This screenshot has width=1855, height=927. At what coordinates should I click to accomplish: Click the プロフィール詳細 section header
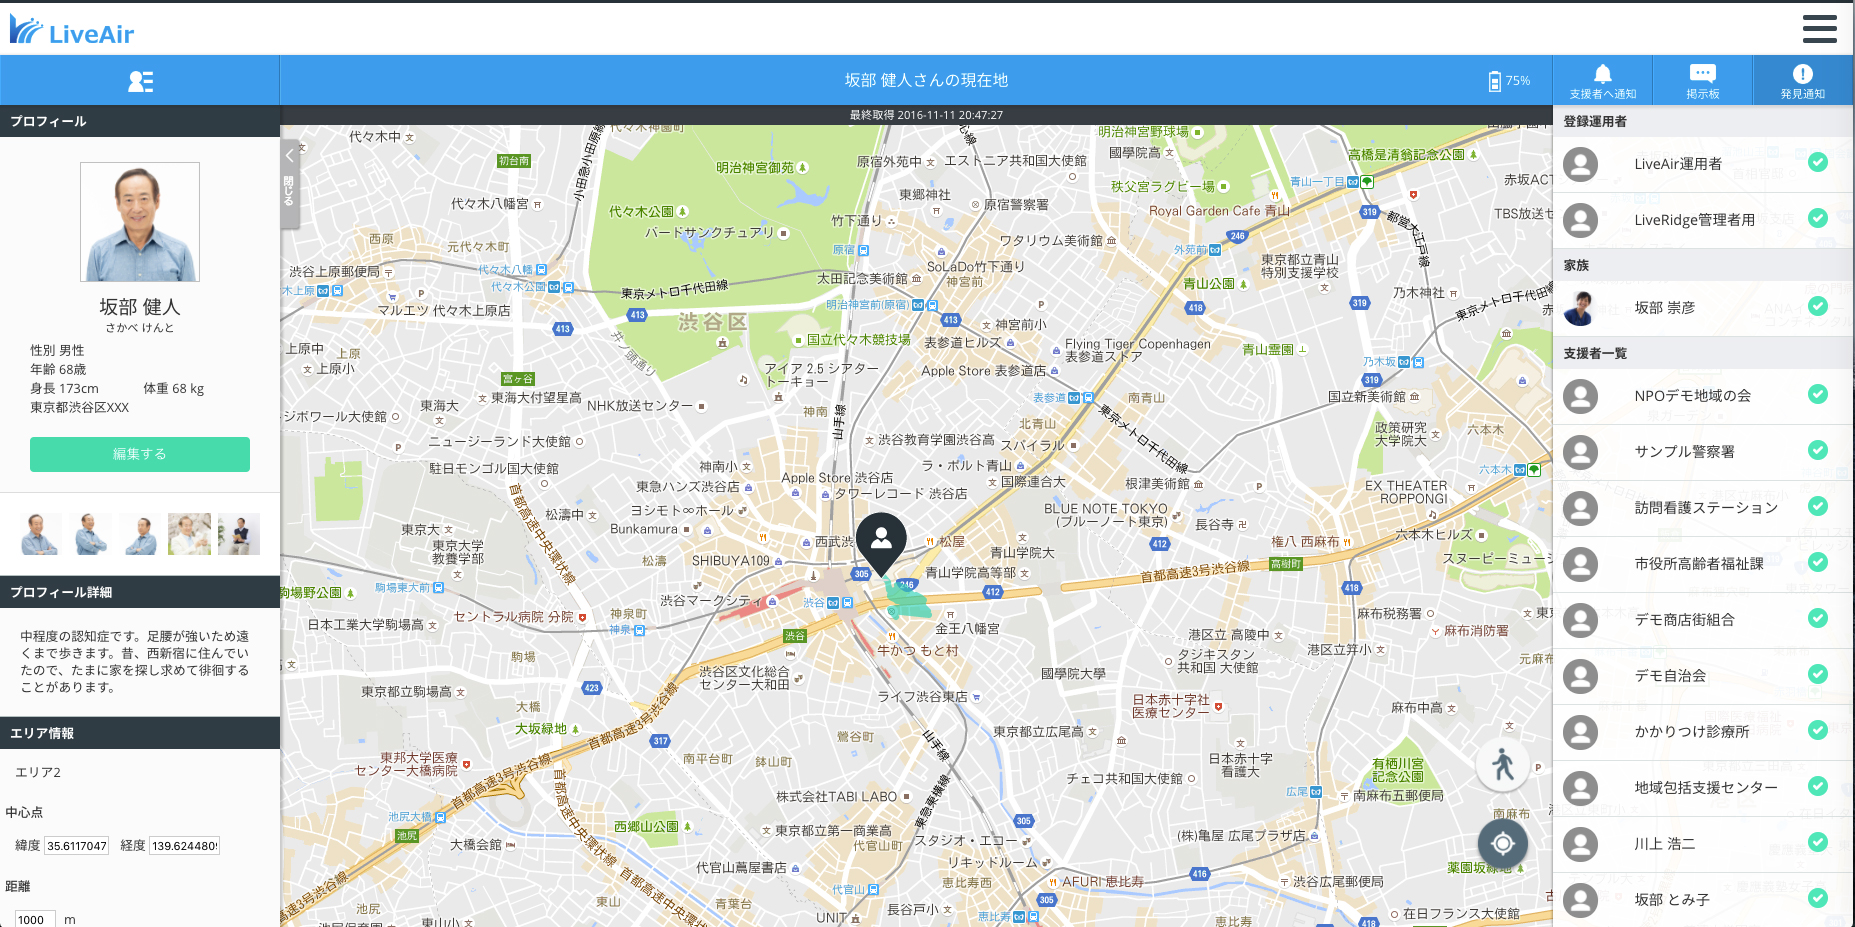(140, 592)
